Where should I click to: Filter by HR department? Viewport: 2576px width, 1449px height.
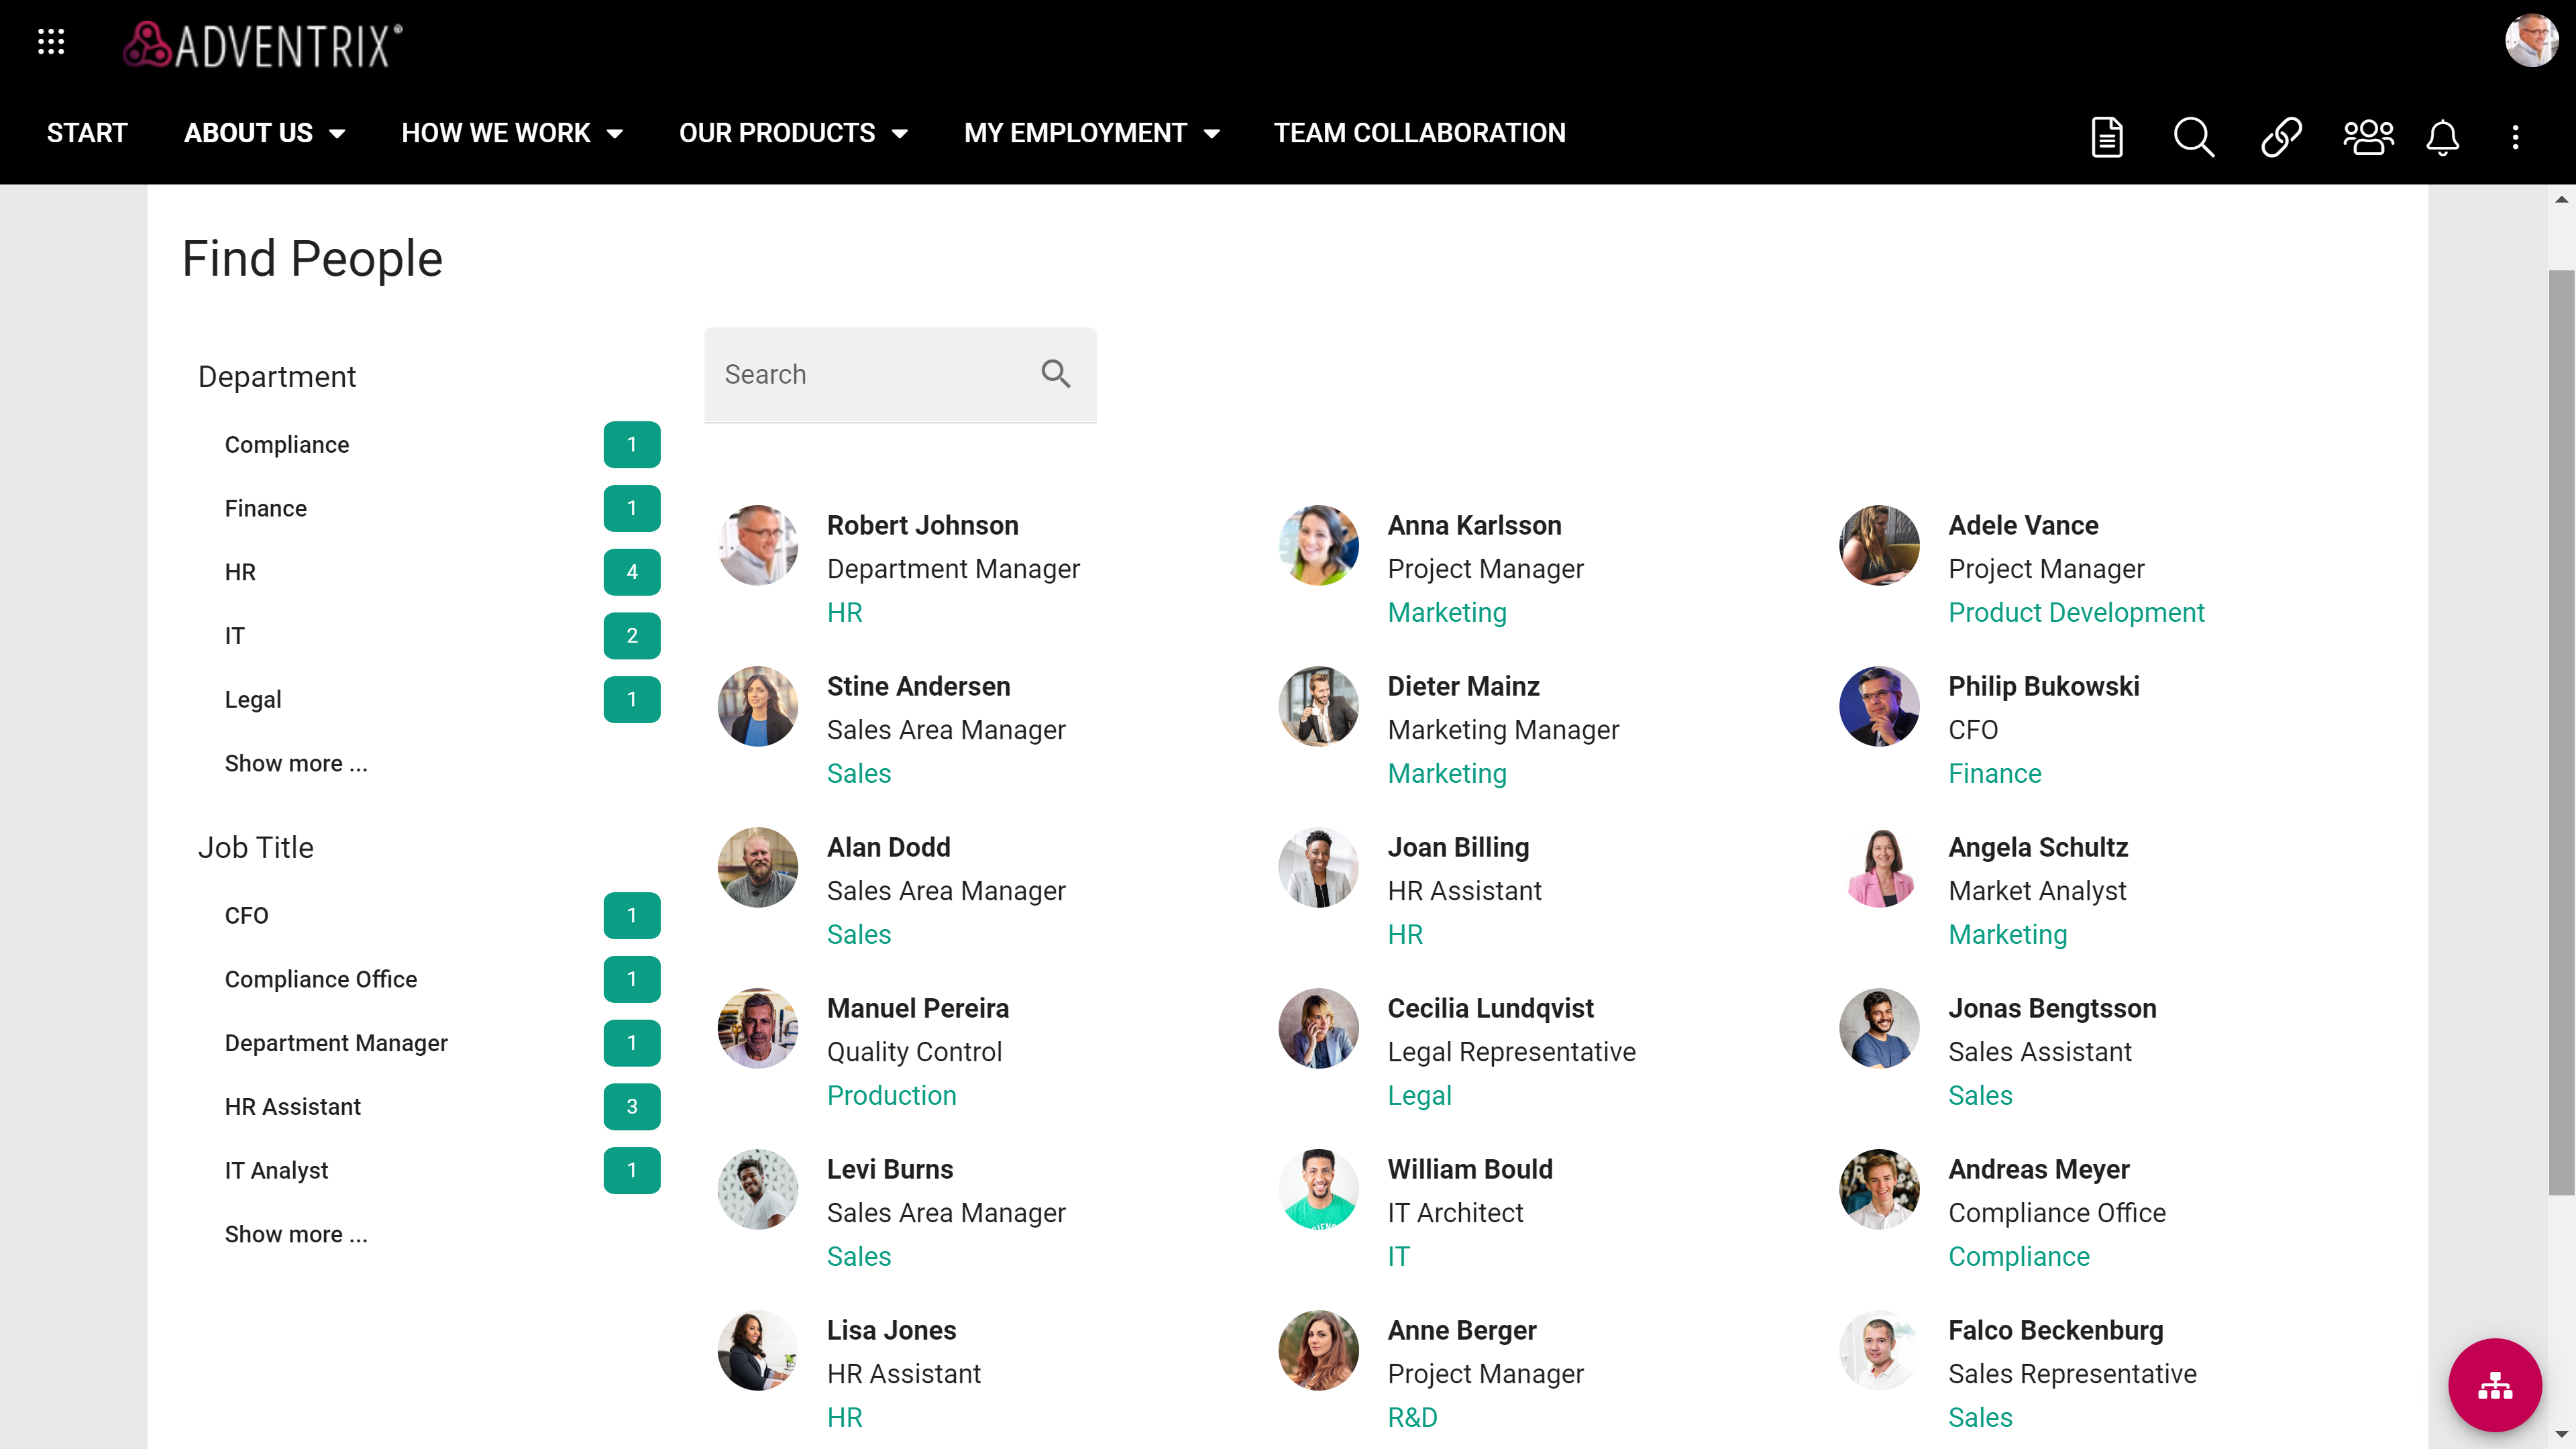240,572
